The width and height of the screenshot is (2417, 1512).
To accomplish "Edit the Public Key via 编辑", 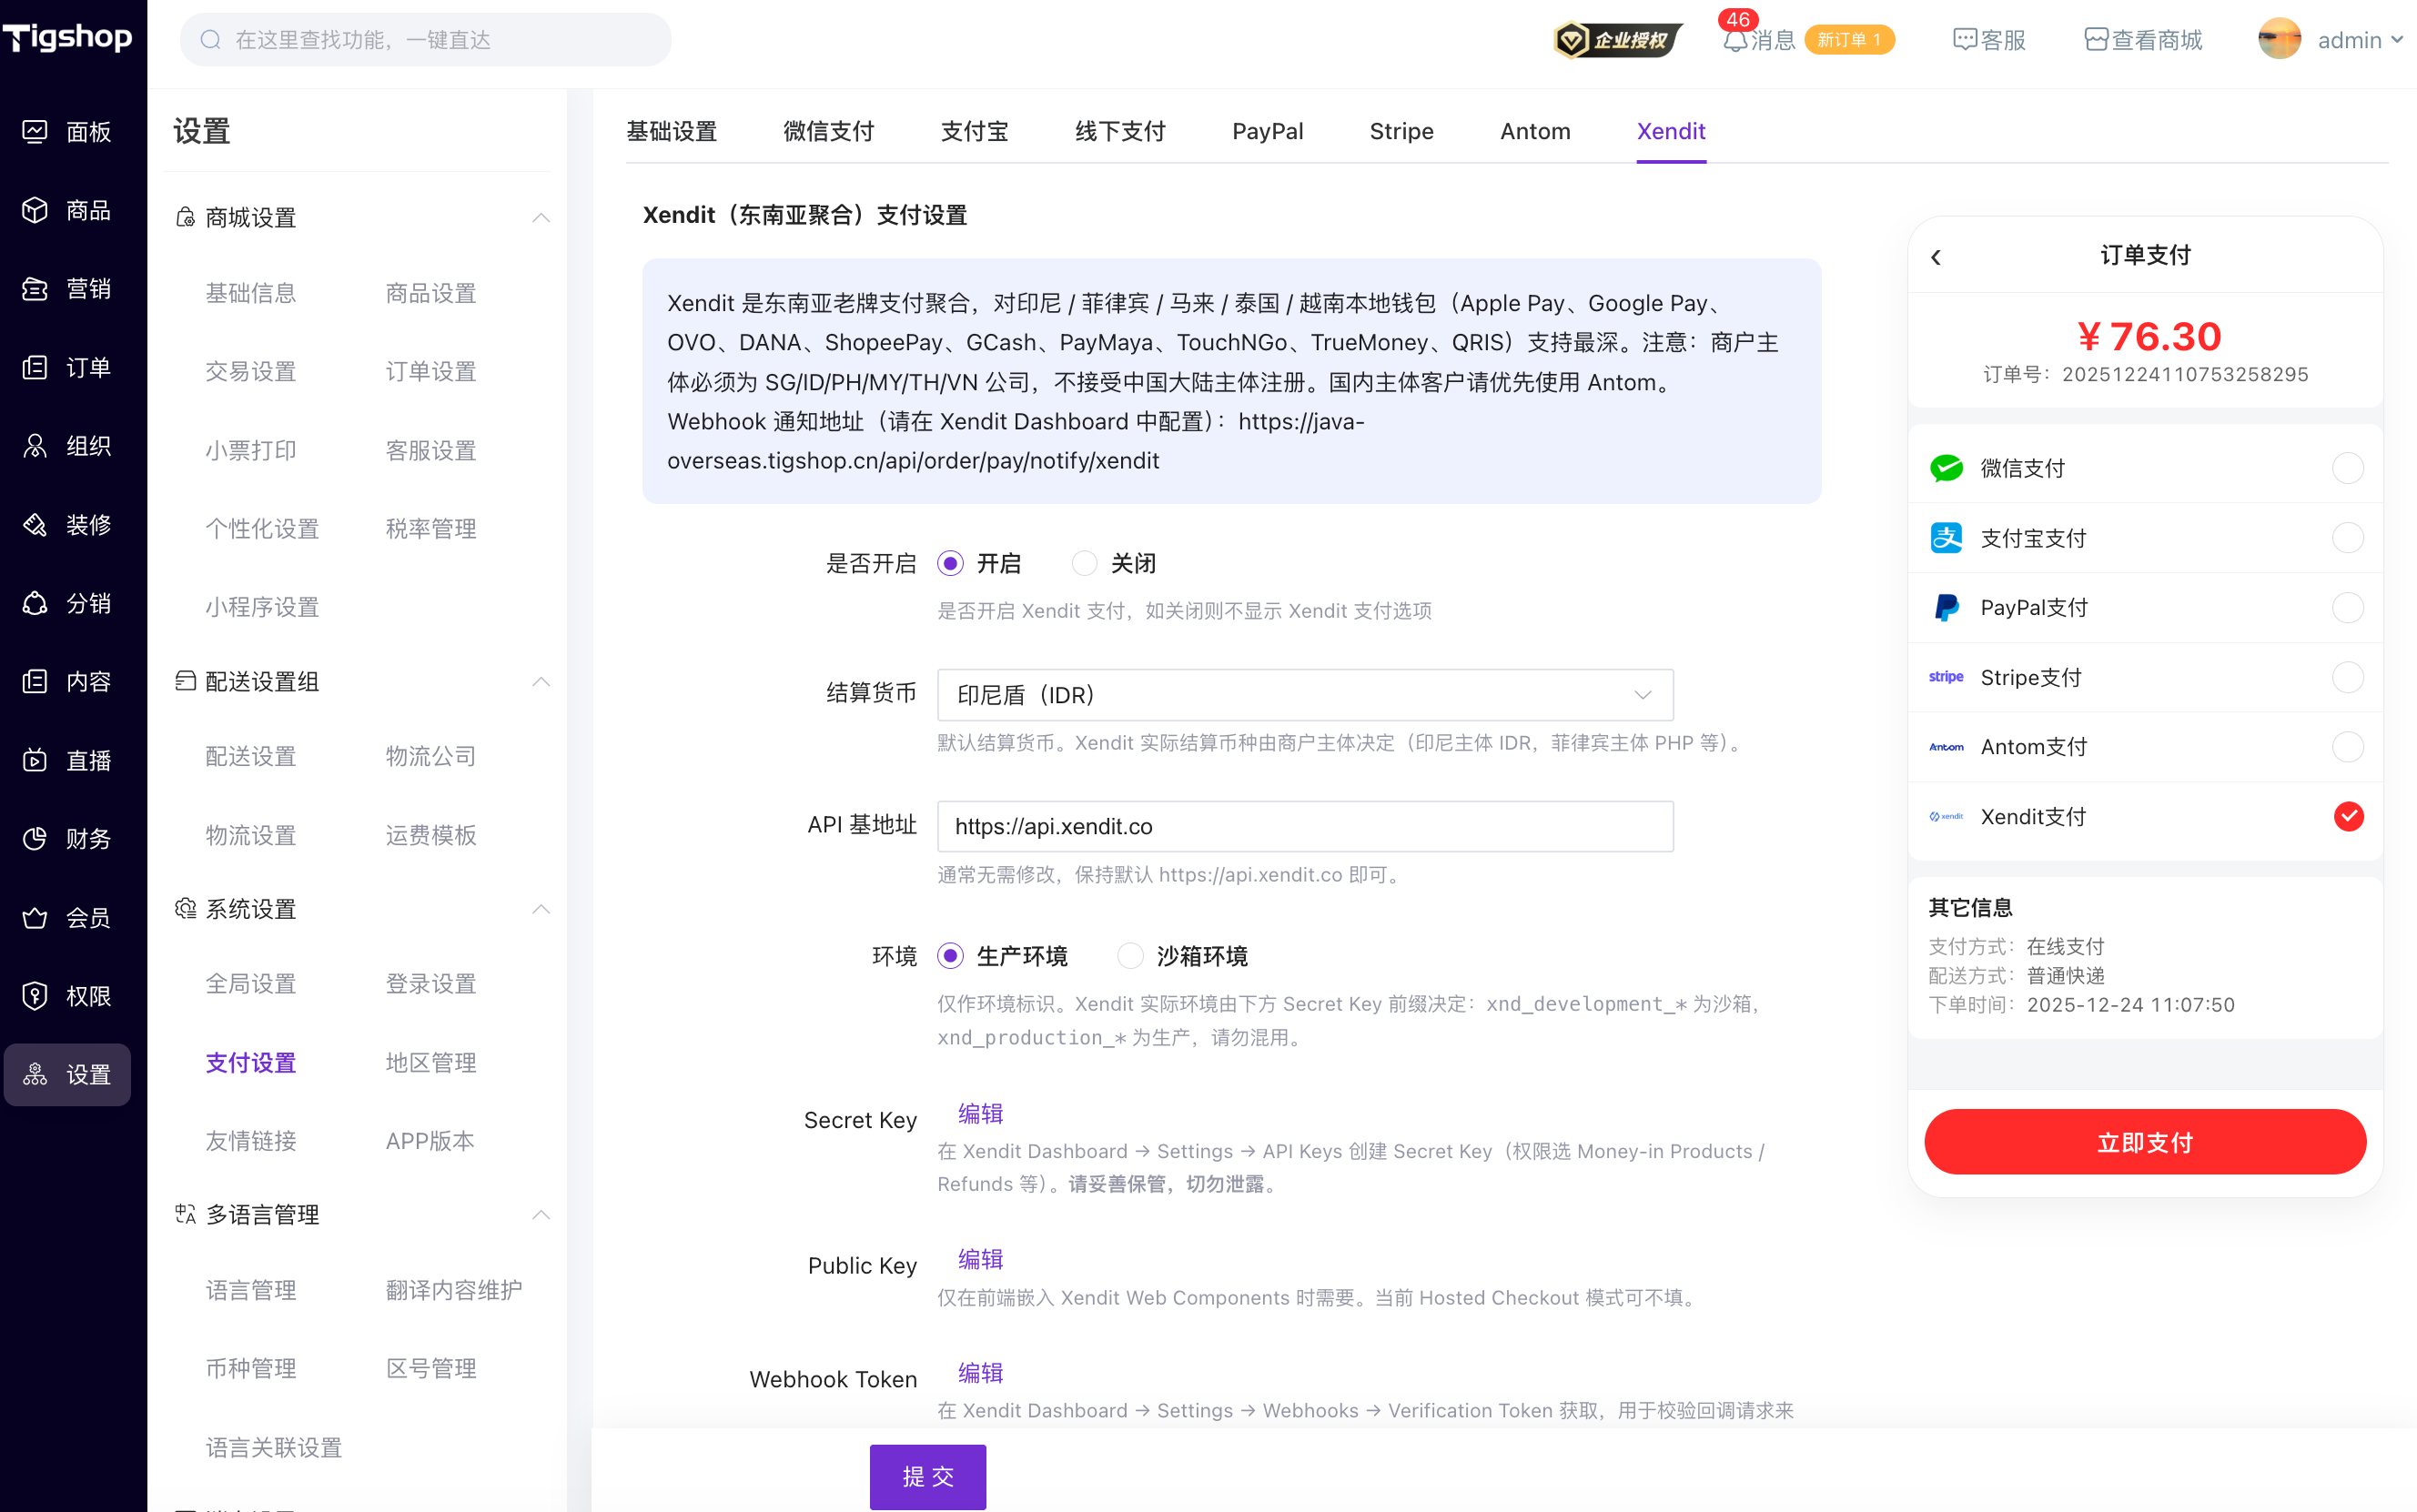I will coord(980,1260).
